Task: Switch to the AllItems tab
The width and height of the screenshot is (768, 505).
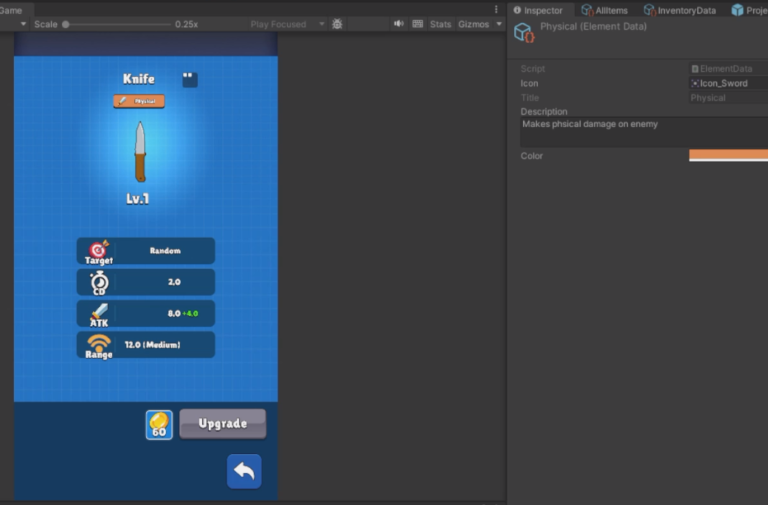Action: pyautogui.click(x=604, y=10)
